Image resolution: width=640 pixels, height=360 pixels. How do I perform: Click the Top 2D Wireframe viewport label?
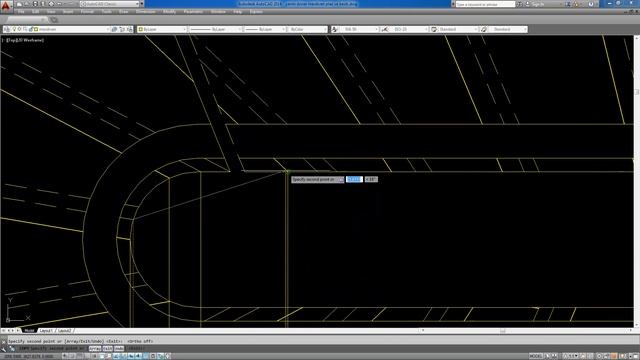(25, 40)
